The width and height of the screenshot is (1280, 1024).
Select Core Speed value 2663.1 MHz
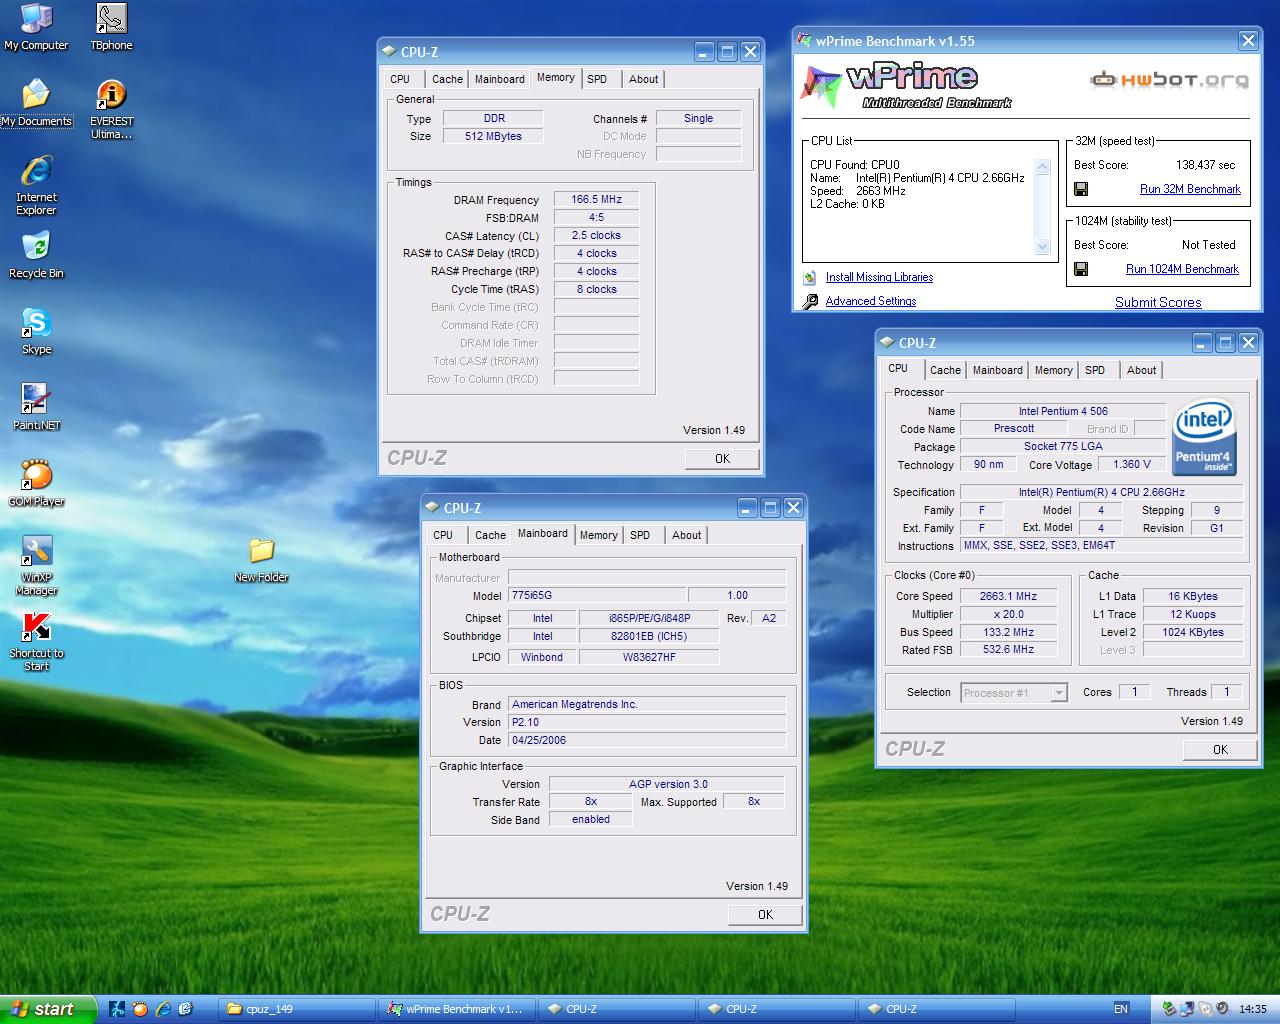click(1008, 596)
